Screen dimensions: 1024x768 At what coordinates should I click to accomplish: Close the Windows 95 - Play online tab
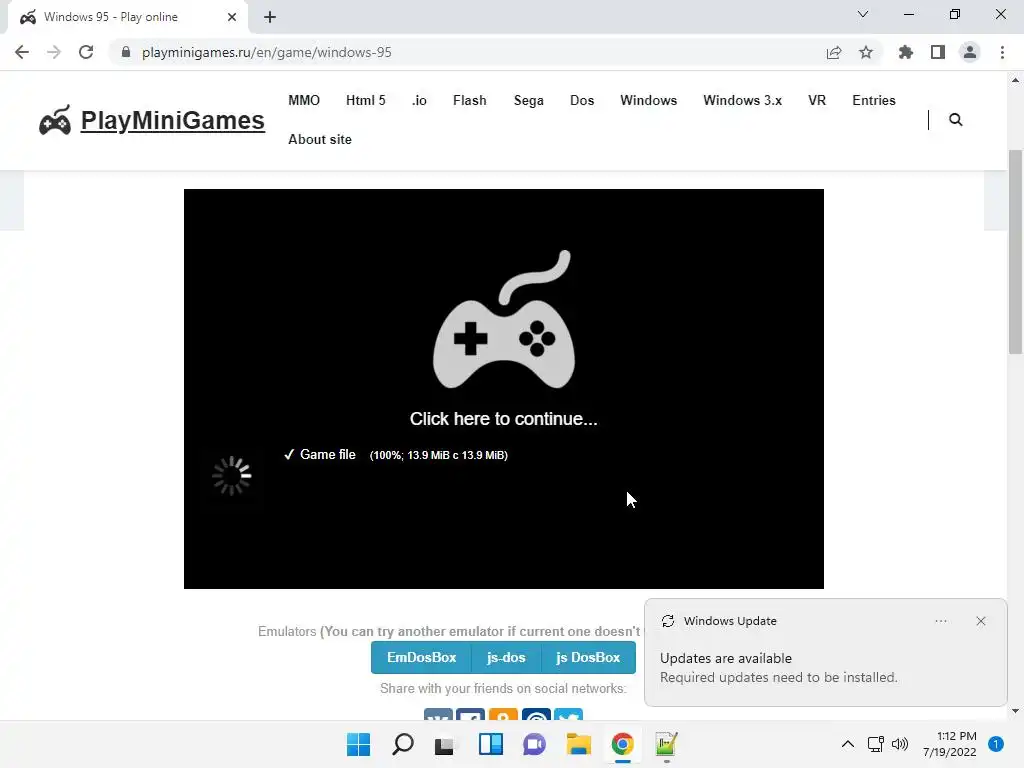point(232,17)
